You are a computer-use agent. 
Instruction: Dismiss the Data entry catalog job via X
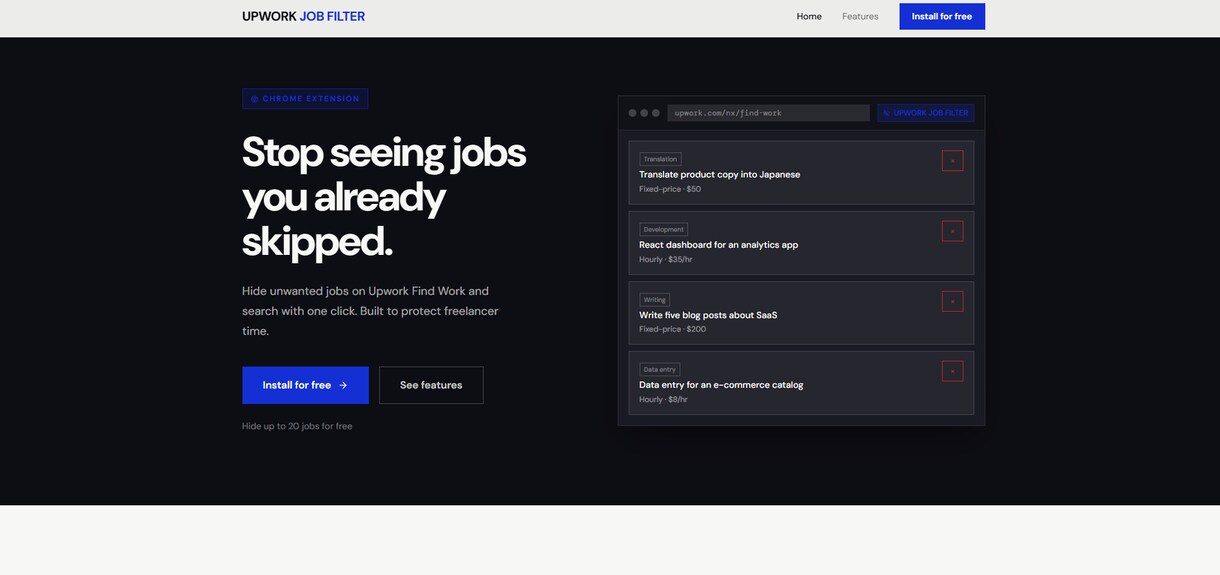pos(952,371)
